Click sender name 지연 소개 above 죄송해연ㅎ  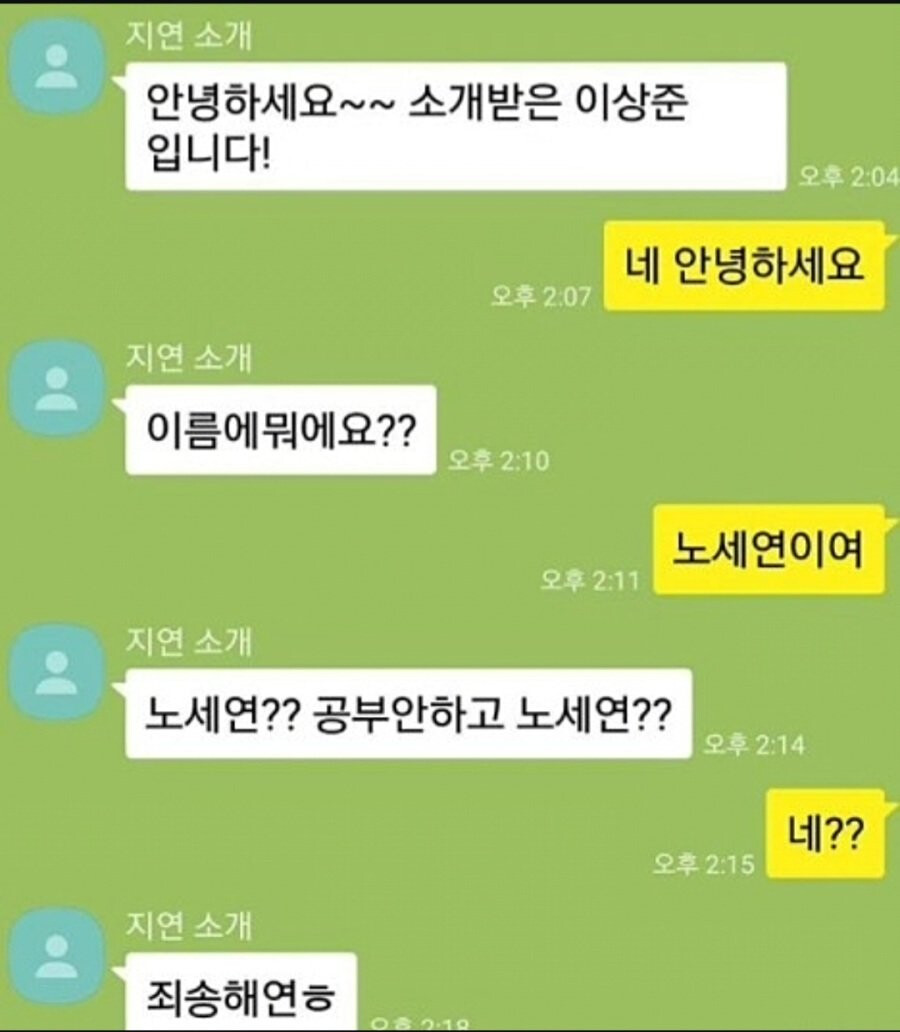[x=189, y=925]
